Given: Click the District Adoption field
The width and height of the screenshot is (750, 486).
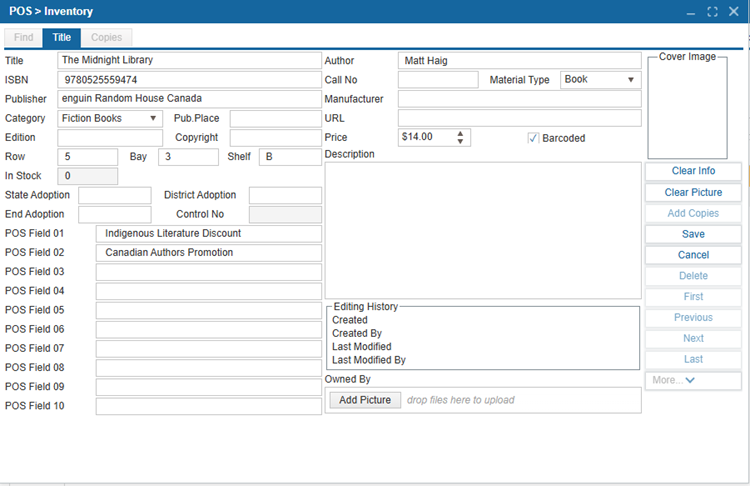Looking at the screenshot, I should coord(285,195).
